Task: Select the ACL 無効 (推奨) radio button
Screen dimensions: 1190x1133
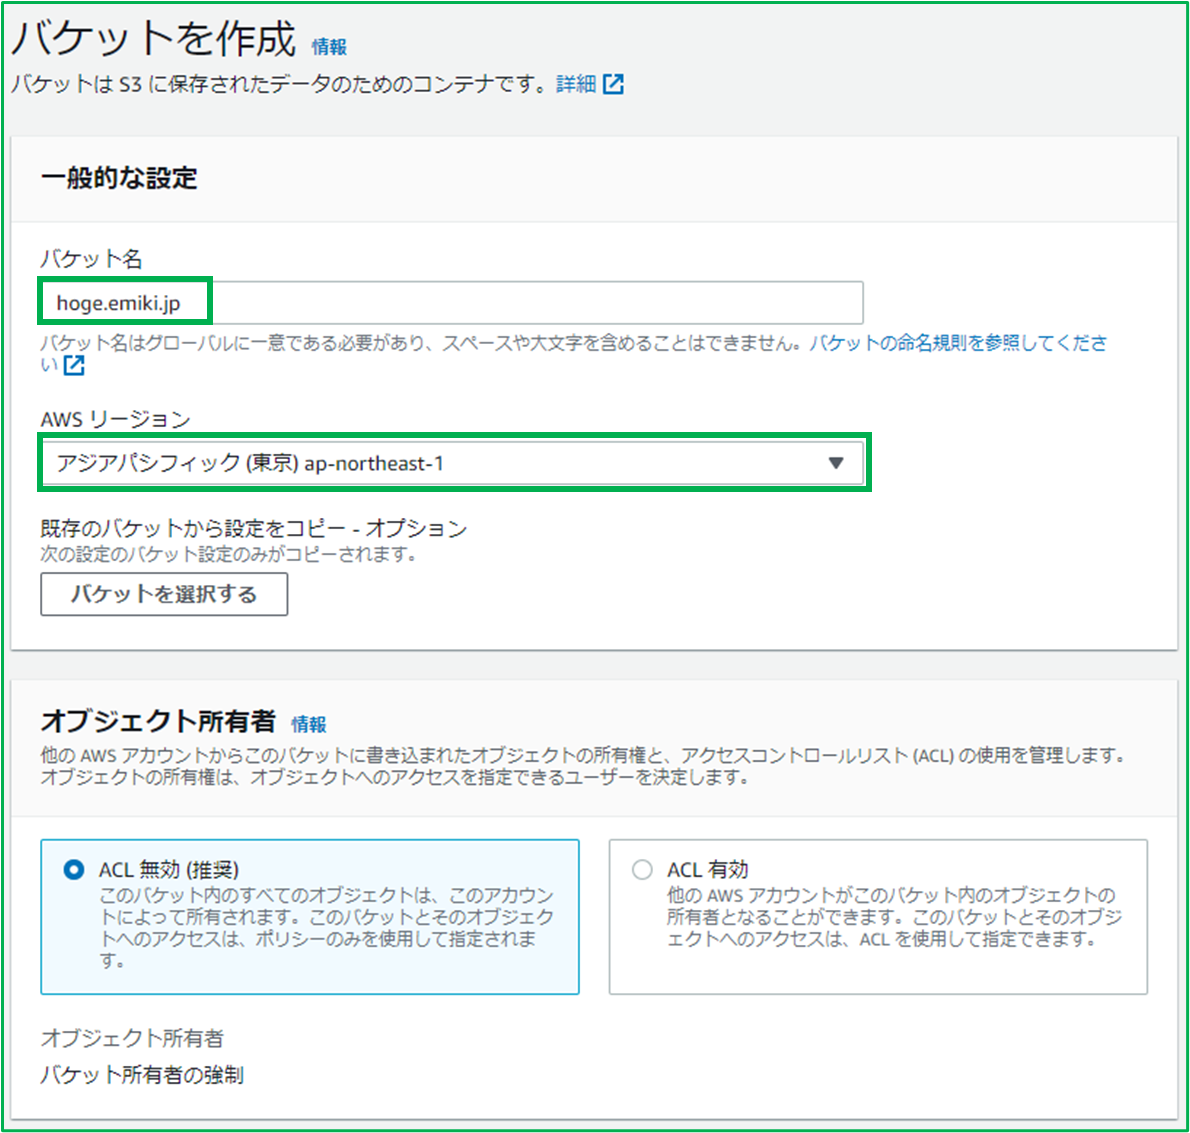Action: tap(74, 870)
